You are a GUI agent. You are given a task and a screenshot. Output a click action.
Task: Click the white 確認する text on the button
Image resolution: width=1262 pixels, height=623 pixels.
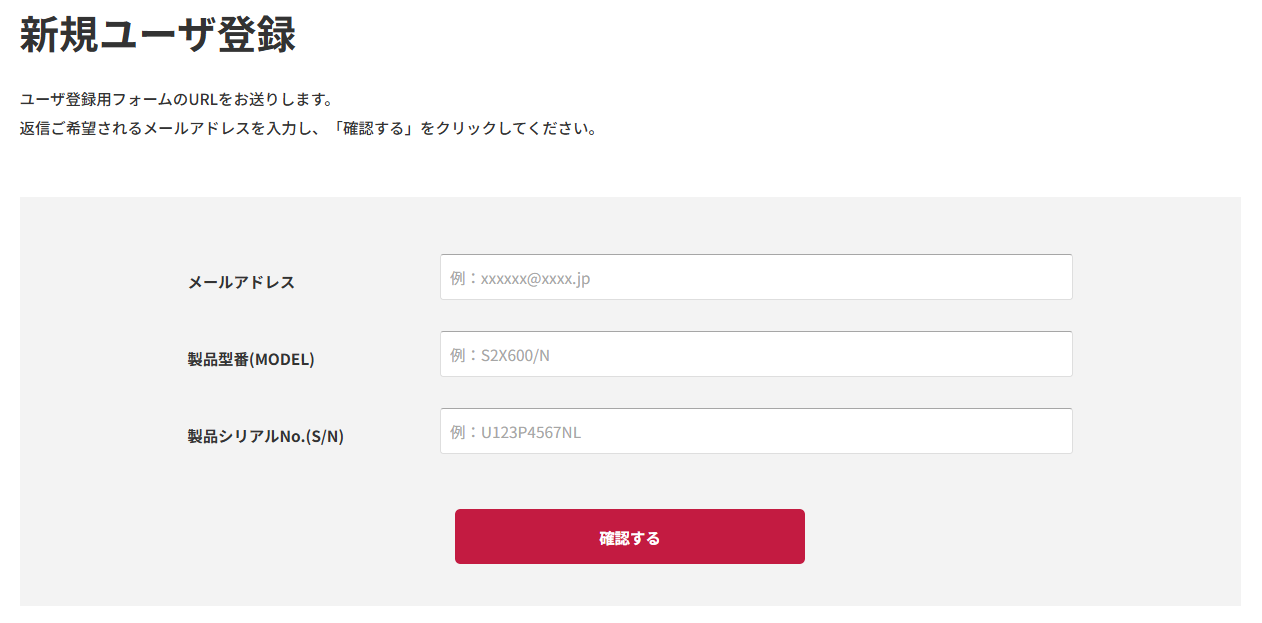[629, 538]
